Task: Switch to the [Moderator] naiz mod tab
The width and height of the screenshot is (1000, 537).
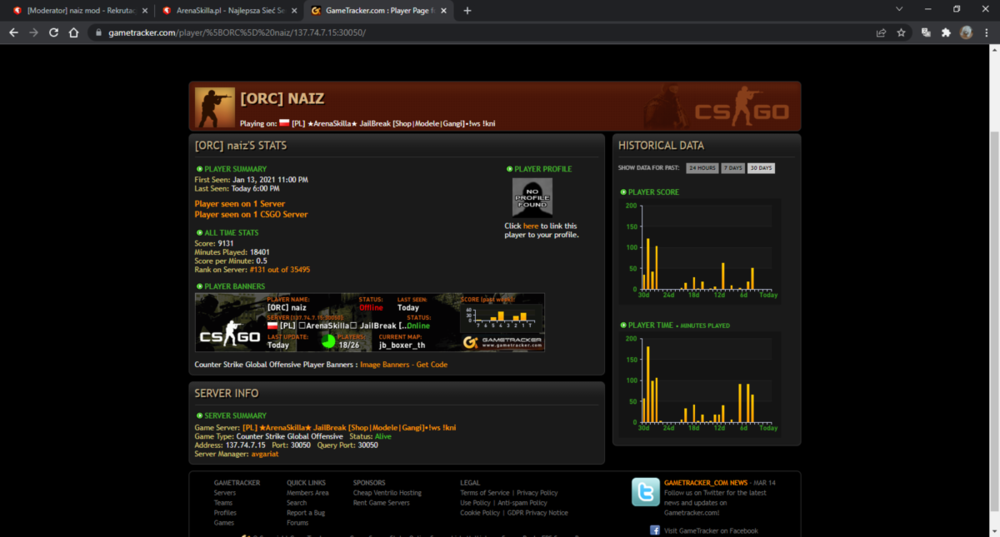Action: click(x=80, y=10)
